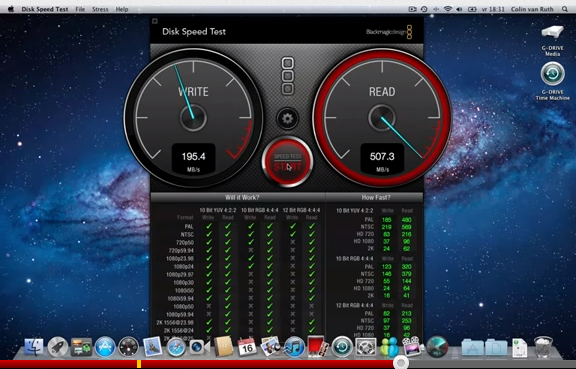Image resolution: width=576 pixels, height=369 pixels.
Task: Open the Applications folder stack in dock
Action: coord(472,347)
